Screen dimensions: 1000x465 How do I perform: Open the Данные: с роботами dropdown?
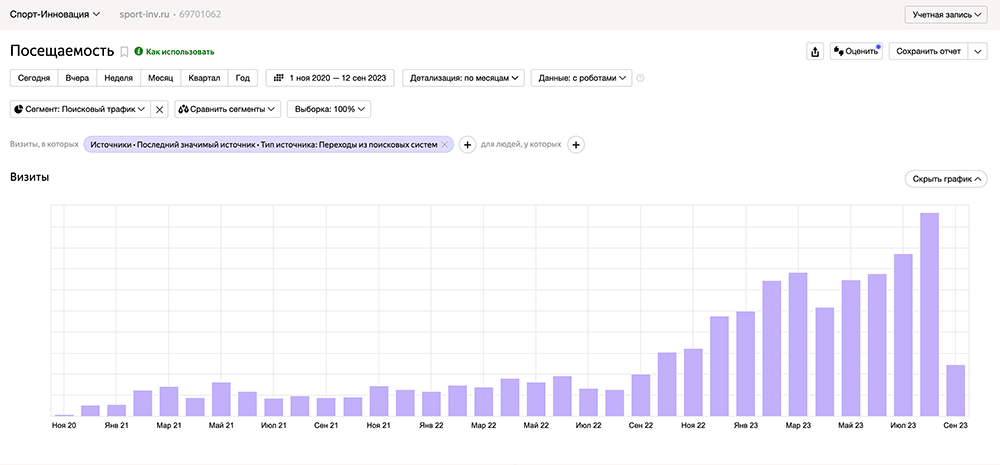[x=583, y=78]
